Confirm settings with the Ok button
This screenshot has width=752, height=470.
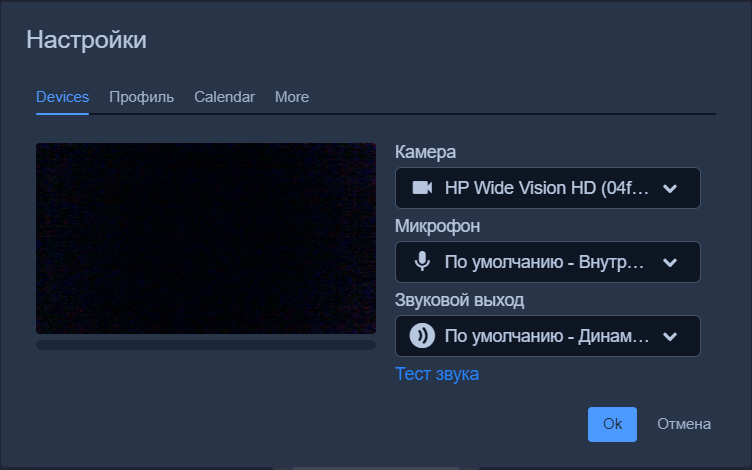coord(612,424)
